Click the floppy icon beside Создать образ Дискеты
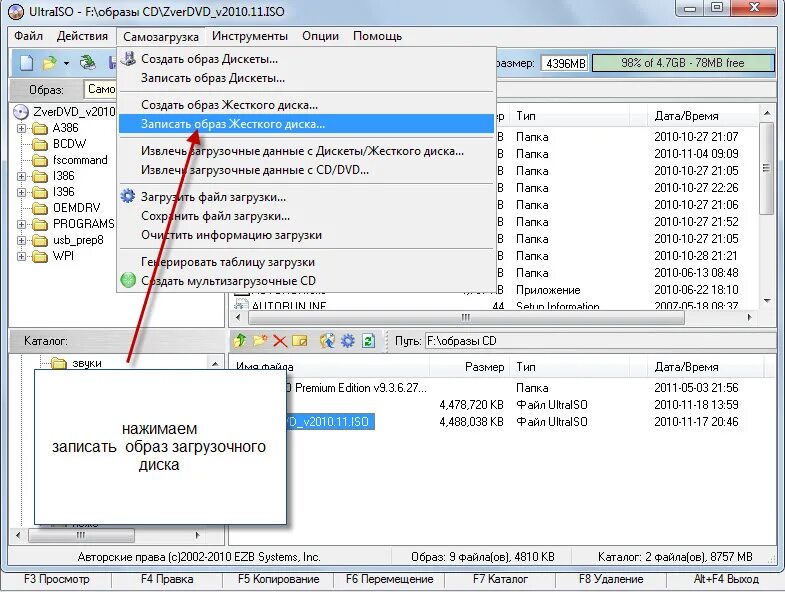This screenshot has width=785, height=592. [129, 59]
